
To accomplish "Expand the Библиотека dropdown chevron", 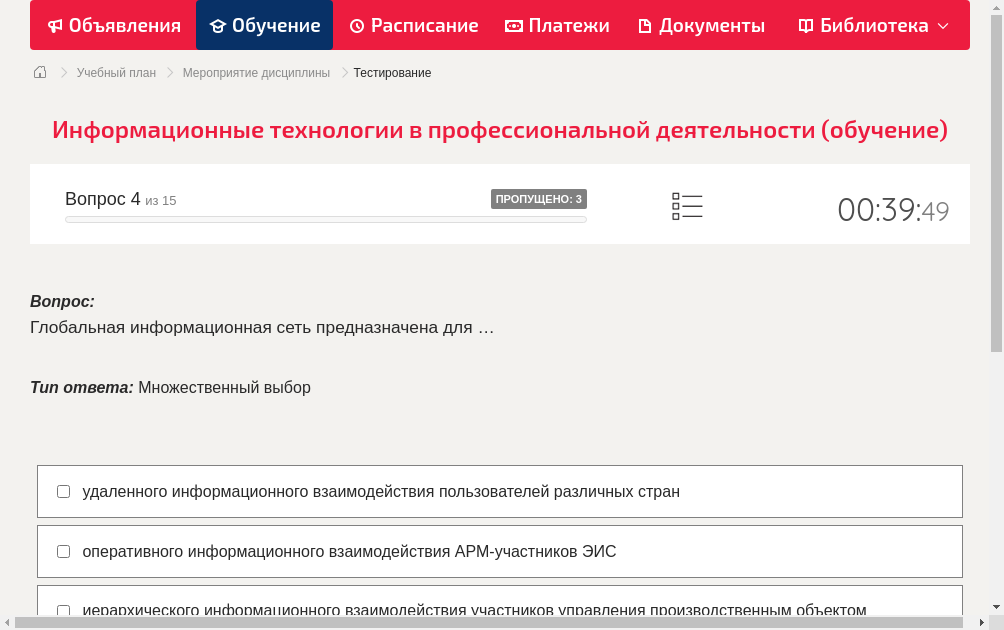I will [x=945, y=26].
